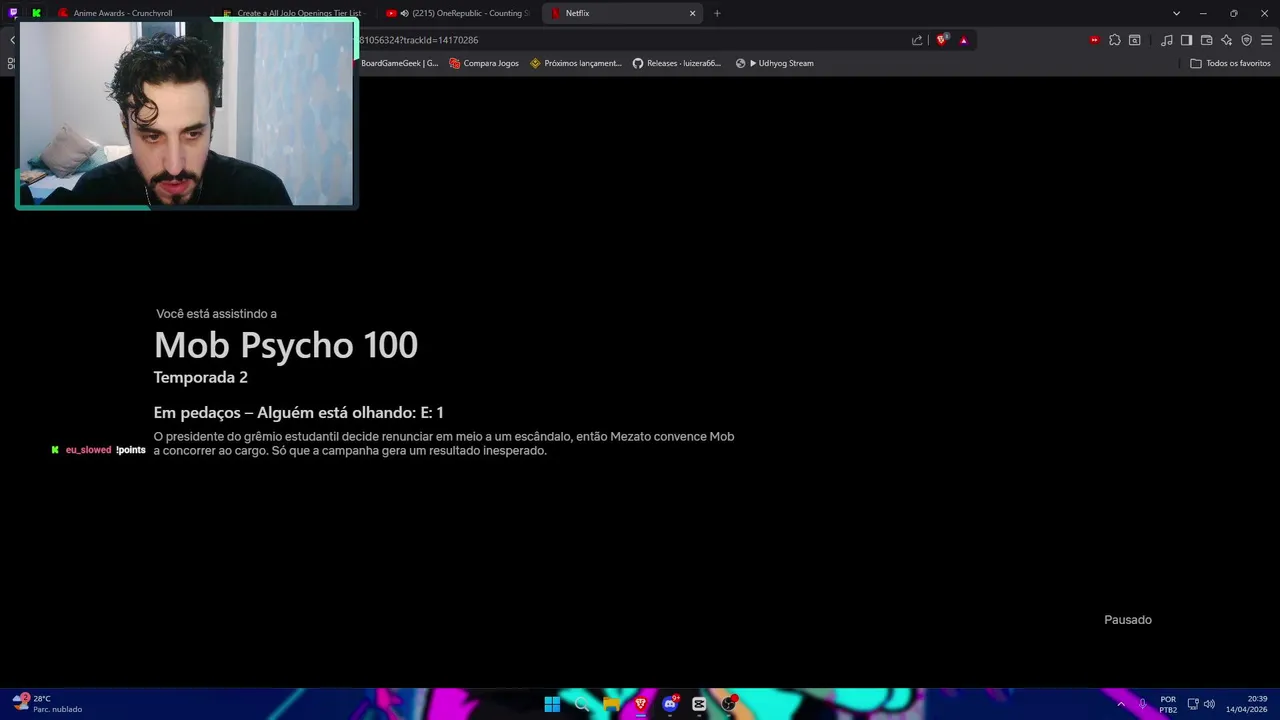Click the Mob Psycho 100 title
Screen dimensions: 1280x720
tap(286, 345)
